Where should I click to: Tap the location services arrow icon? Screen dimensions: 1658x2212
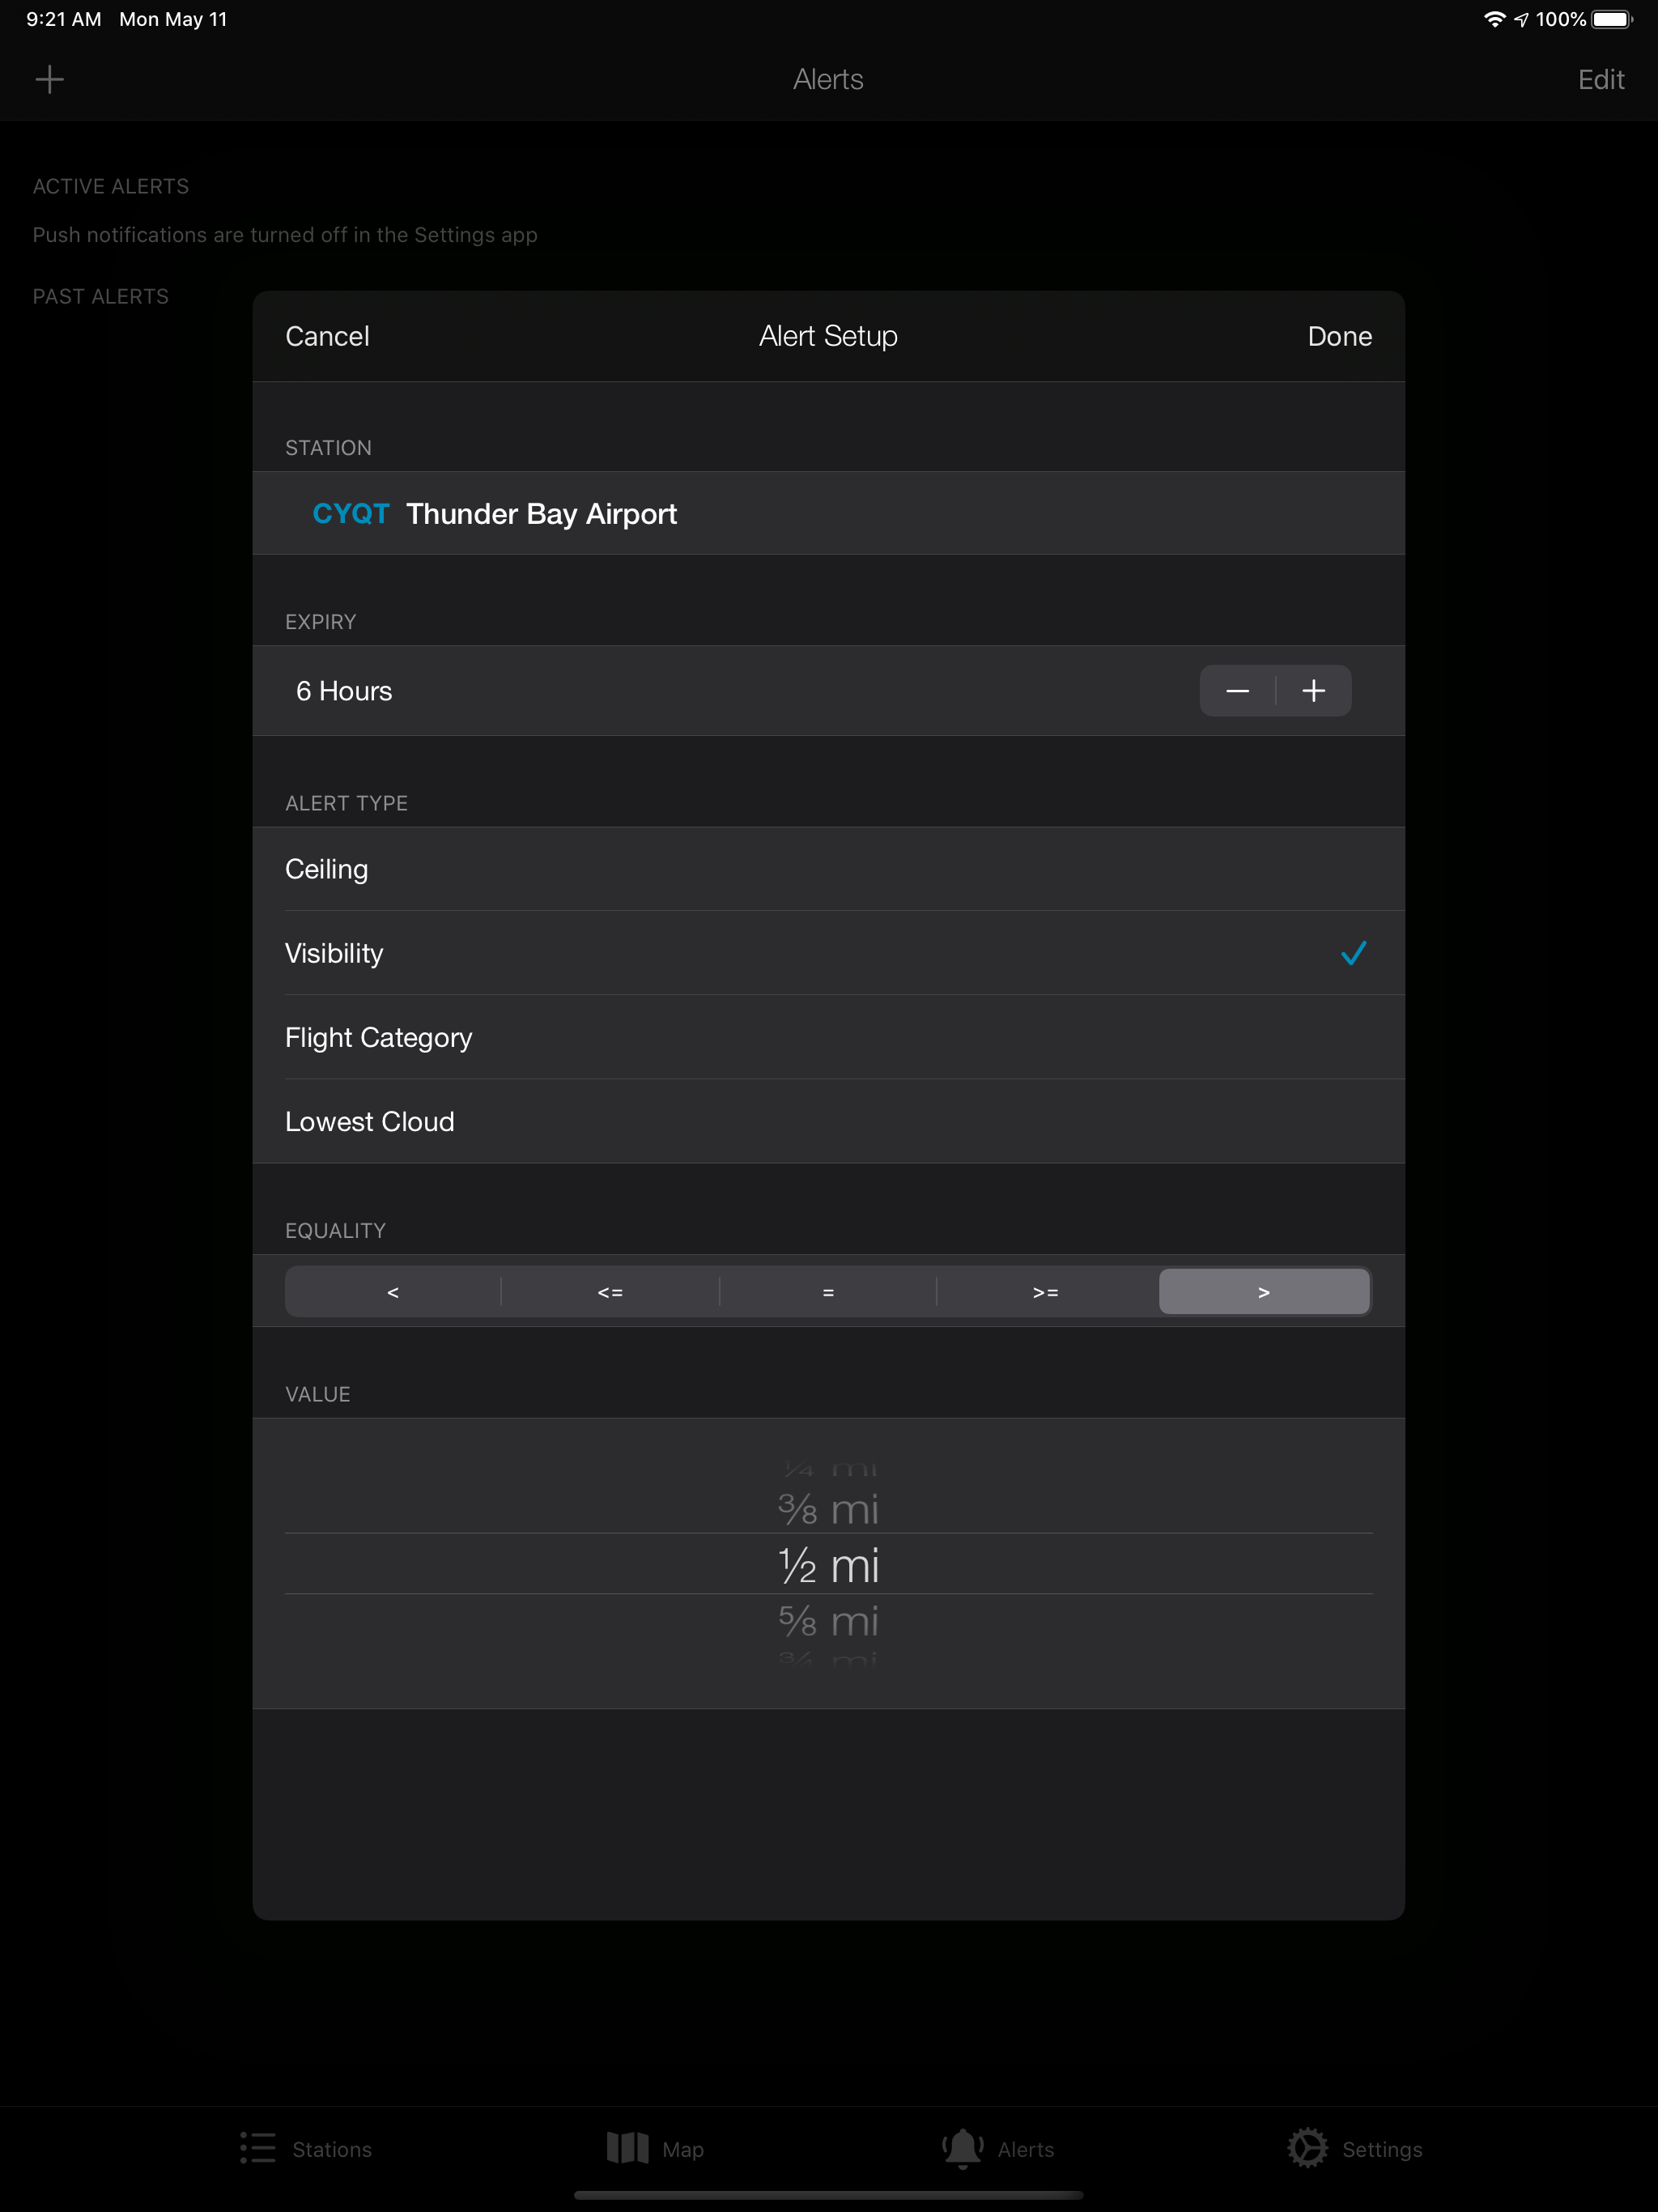tap(1521, 19)
